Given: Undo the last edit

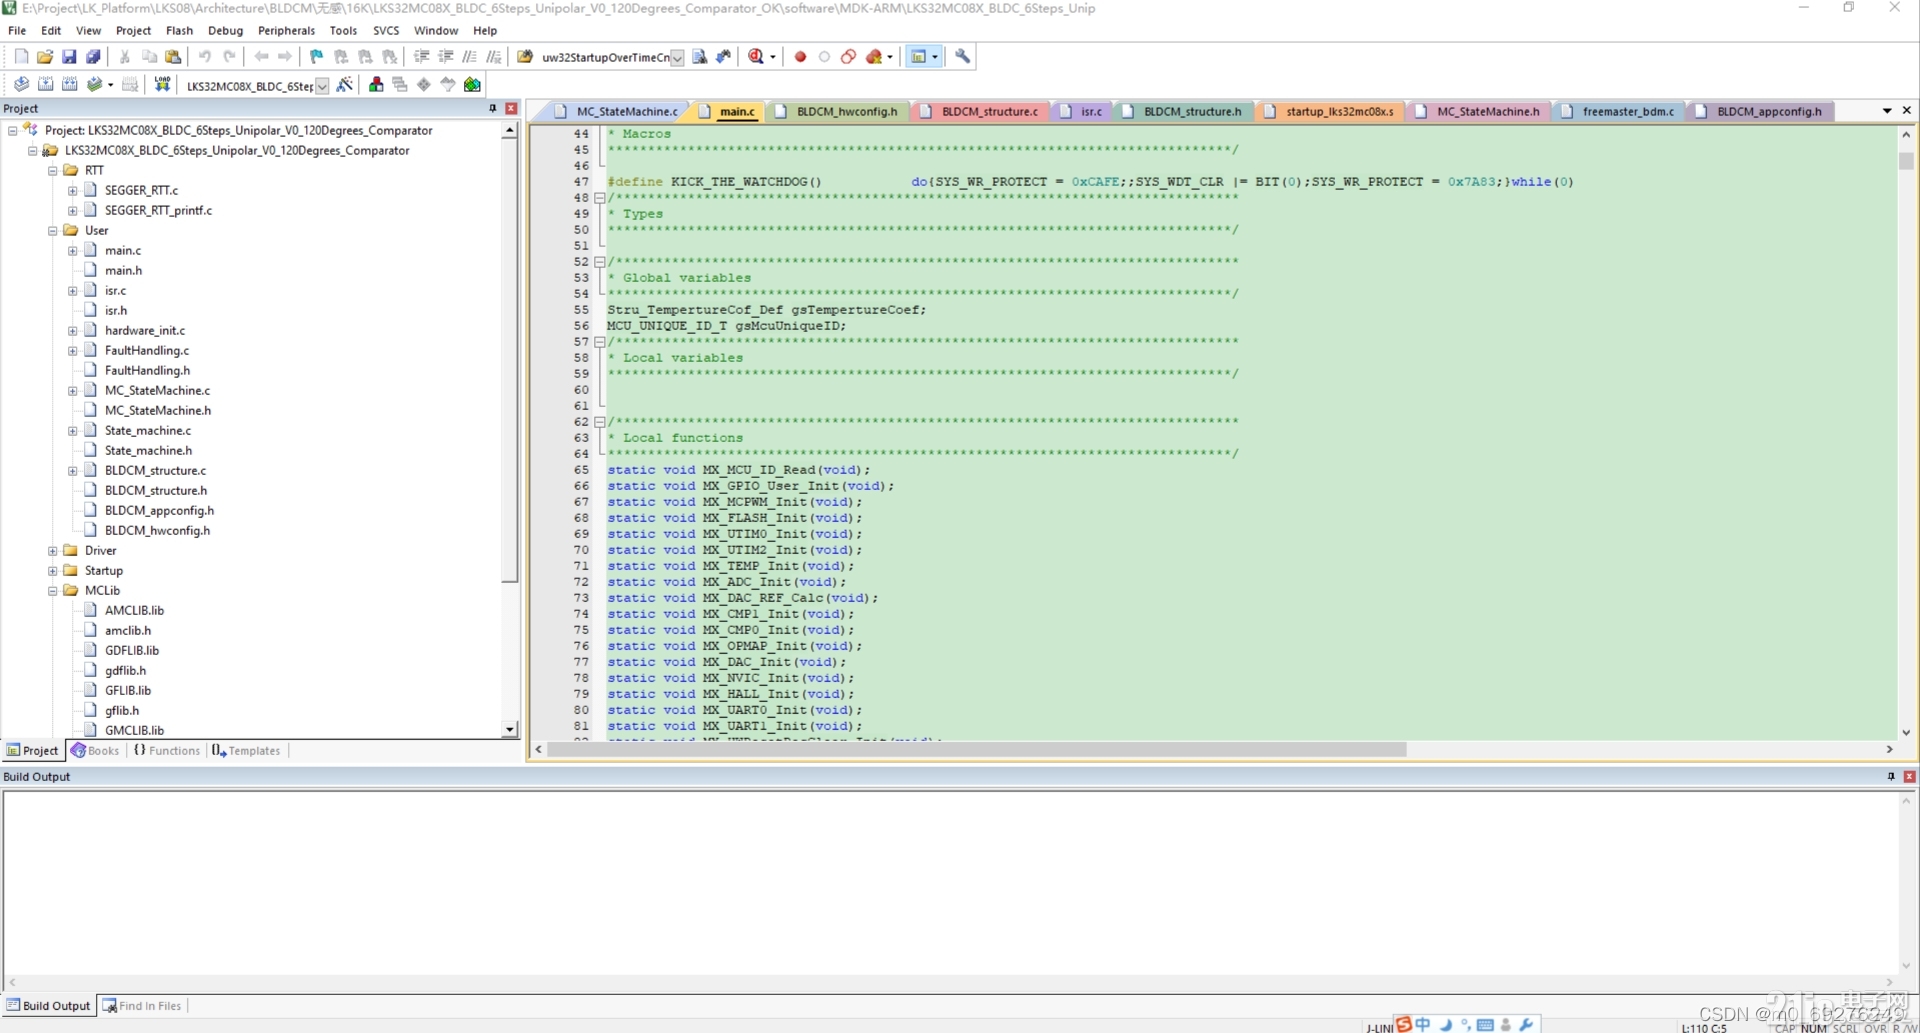Looking at the screenshot, I should click(x=205, y=57).
